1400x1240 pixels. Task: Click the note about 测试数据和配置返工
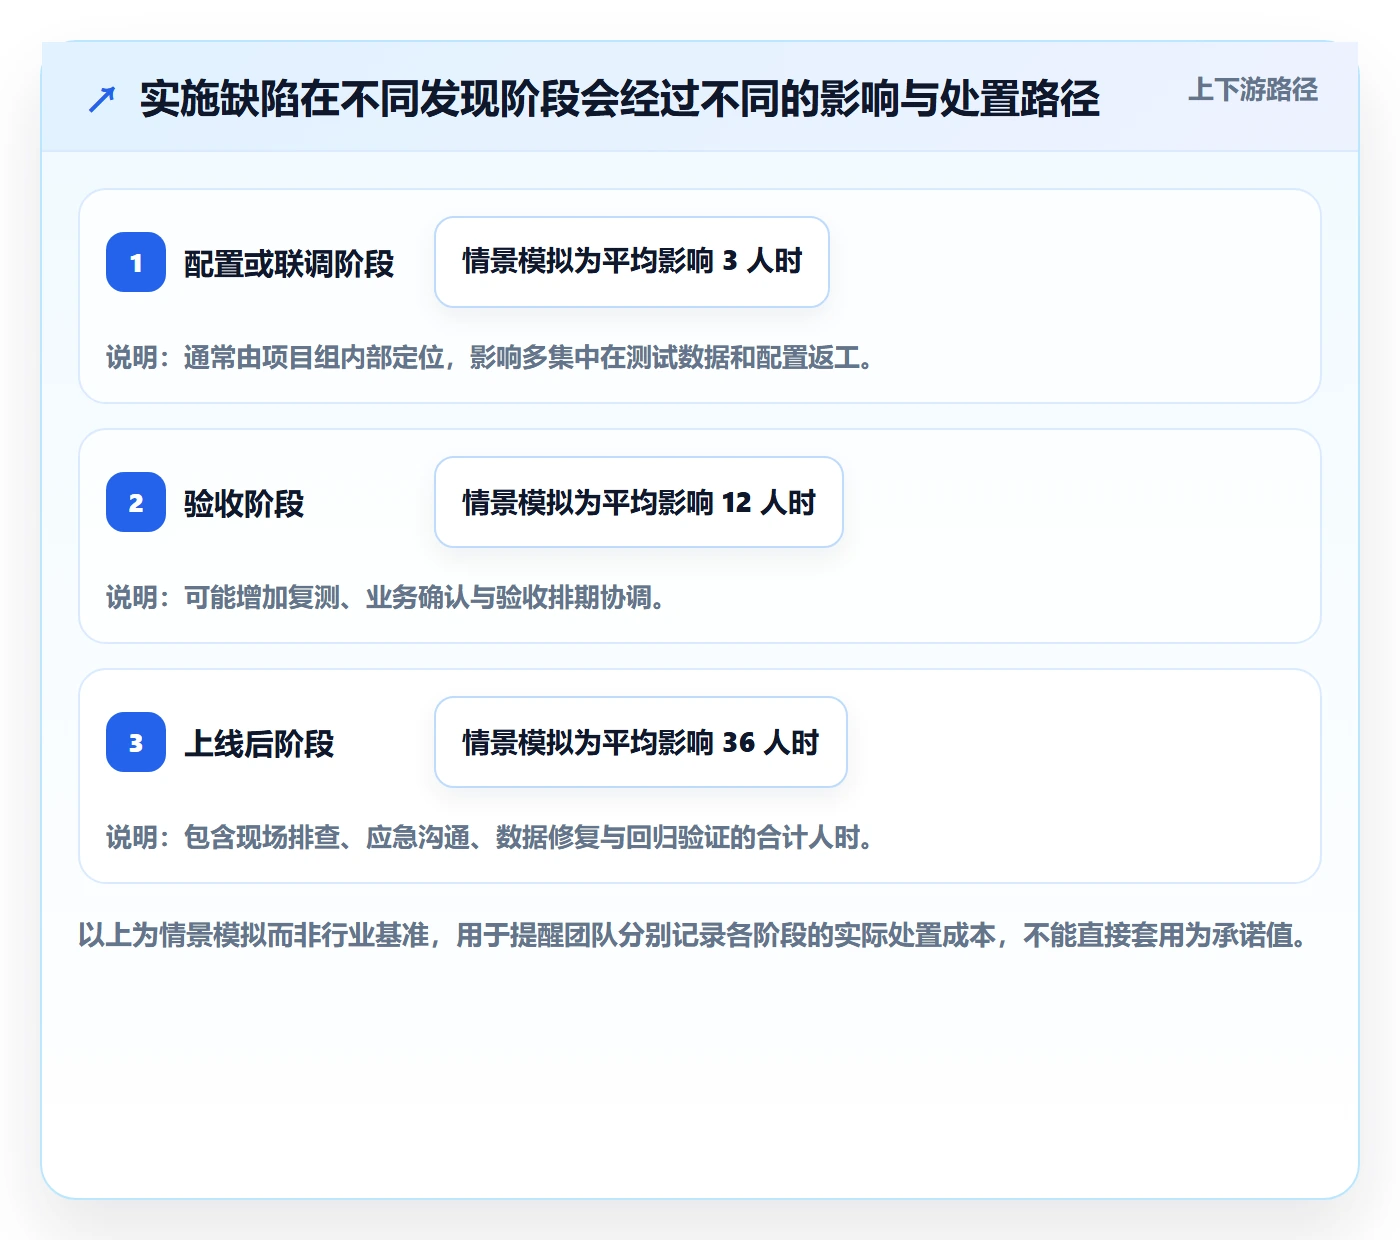coord(490,358)
